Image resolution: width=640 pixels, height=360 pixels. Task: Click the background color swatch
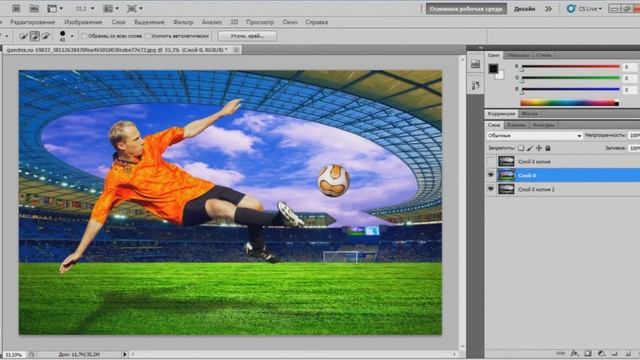[501, 76]
